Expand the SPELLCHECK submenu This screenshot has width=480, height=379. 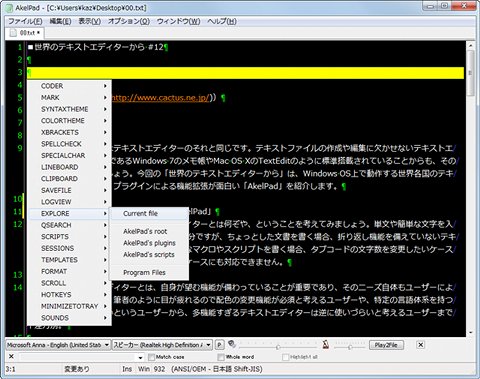tap(70, 144)
